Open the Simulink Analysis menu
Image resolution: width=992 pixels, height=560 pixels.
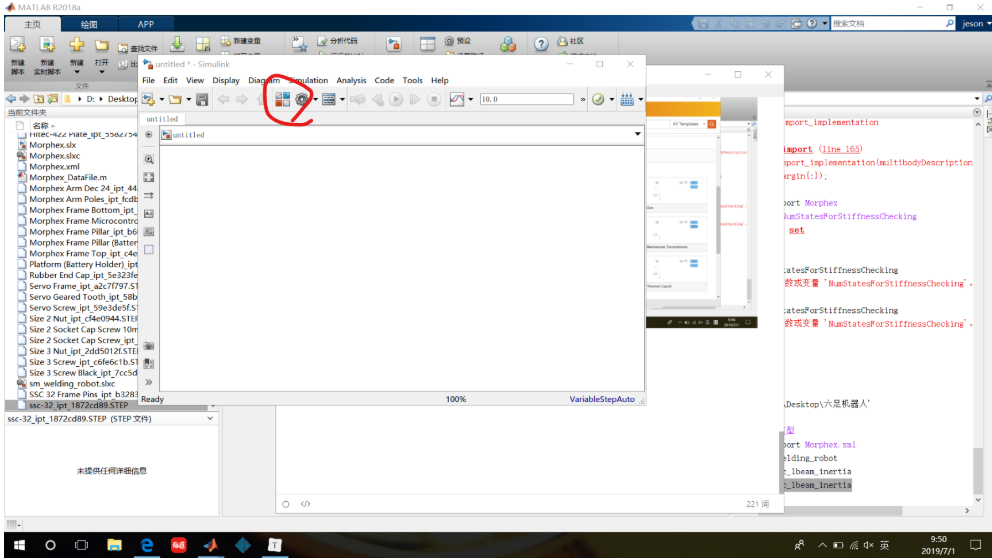point(351,80)
